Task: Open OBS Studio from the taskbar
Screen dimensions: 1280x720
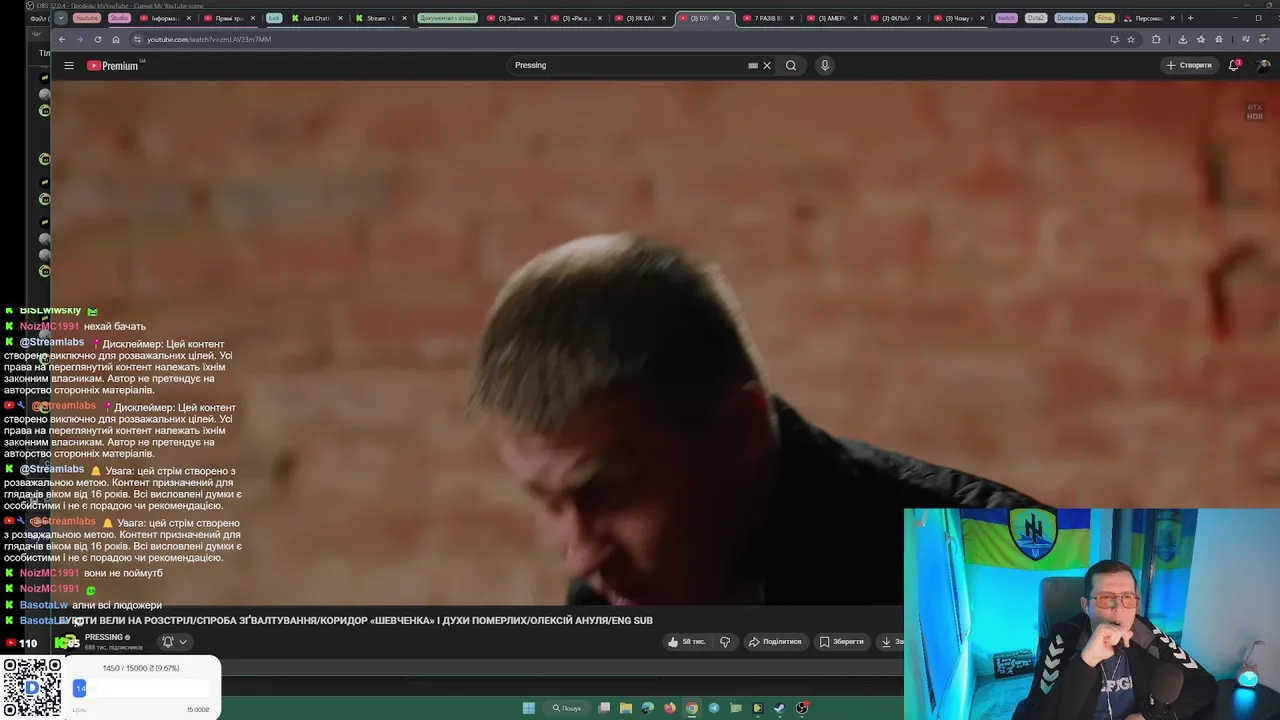Action: 802,708
